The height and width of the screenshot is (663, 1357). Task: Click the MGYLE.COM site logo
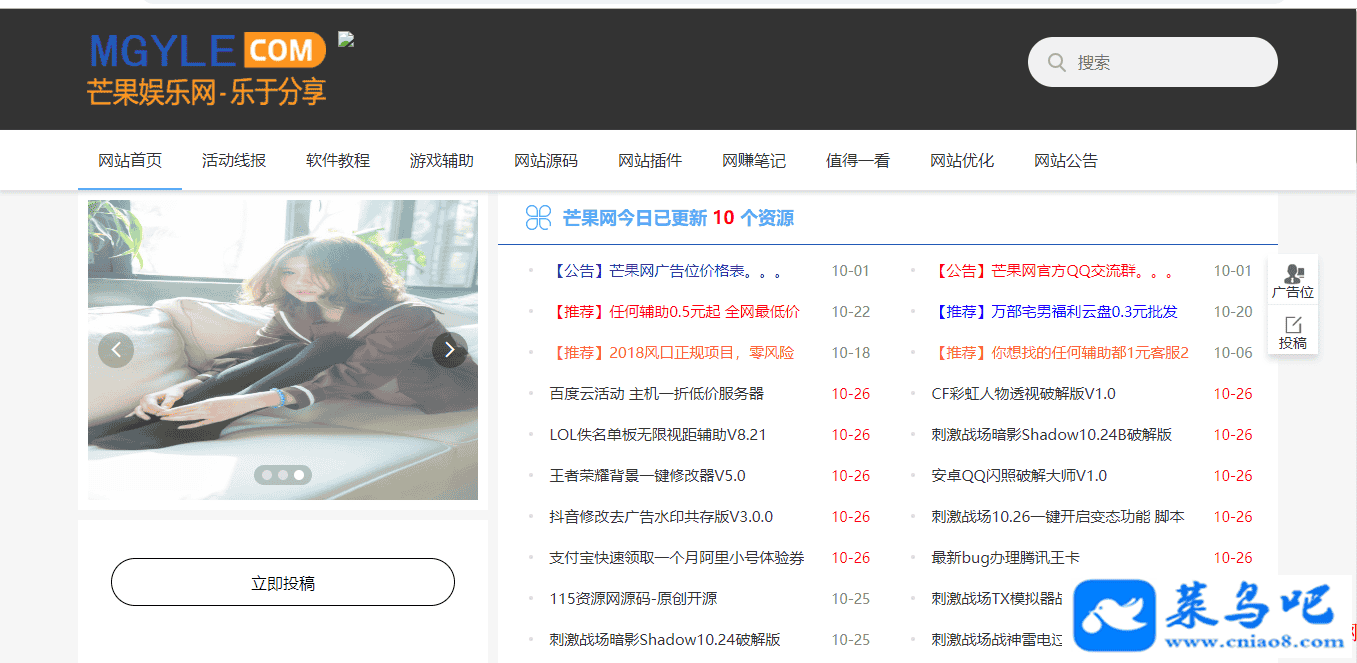point(207,68)
